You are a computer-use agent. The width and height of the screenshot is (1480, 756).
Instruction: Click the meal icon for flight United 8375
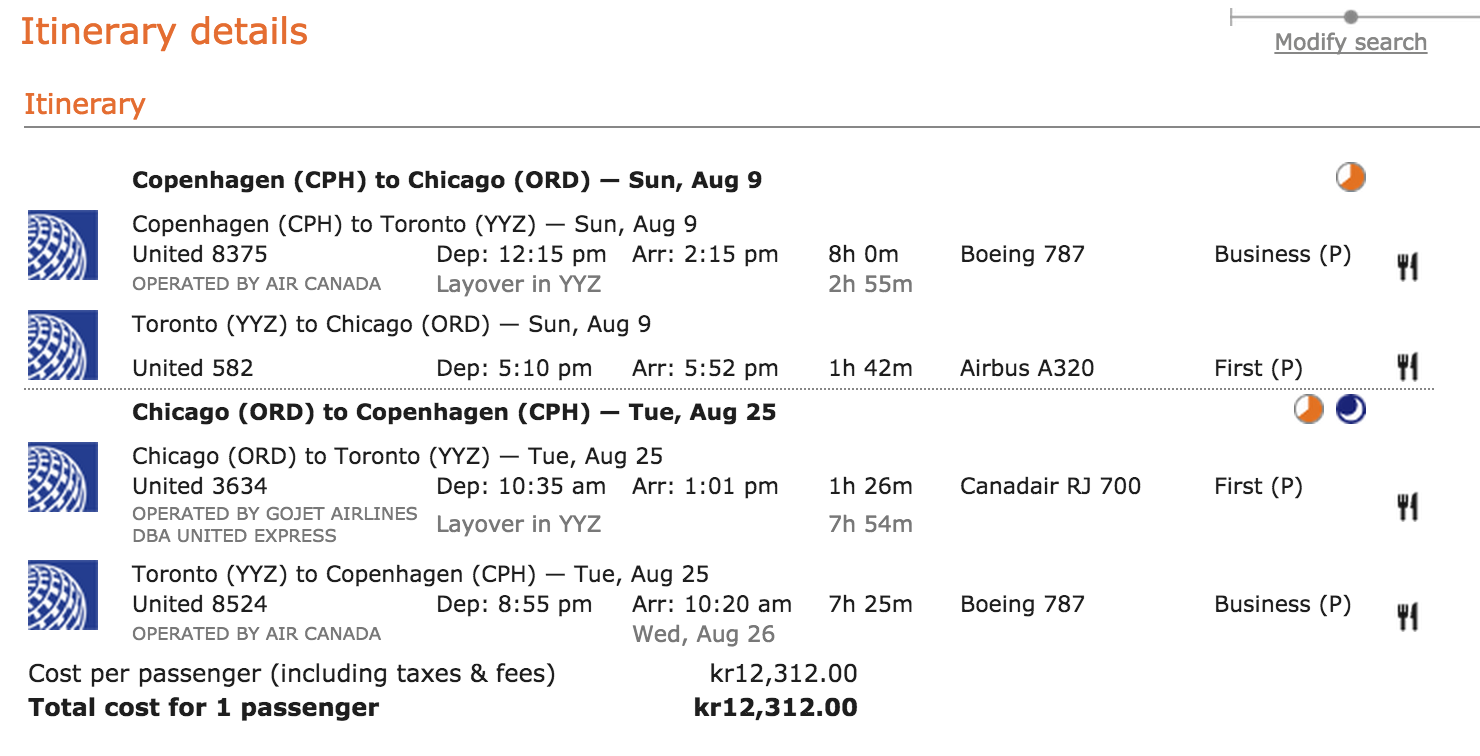1408,267
